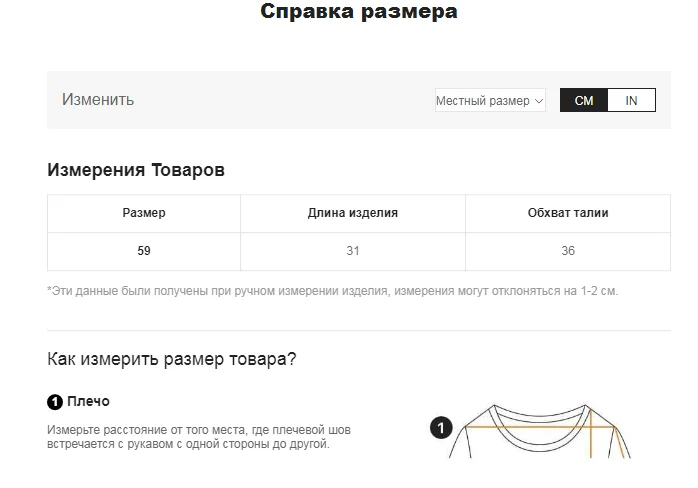The image size is (698, 488).
Task: Click the Обхват талии column header
Action: [x=568, y=213]
